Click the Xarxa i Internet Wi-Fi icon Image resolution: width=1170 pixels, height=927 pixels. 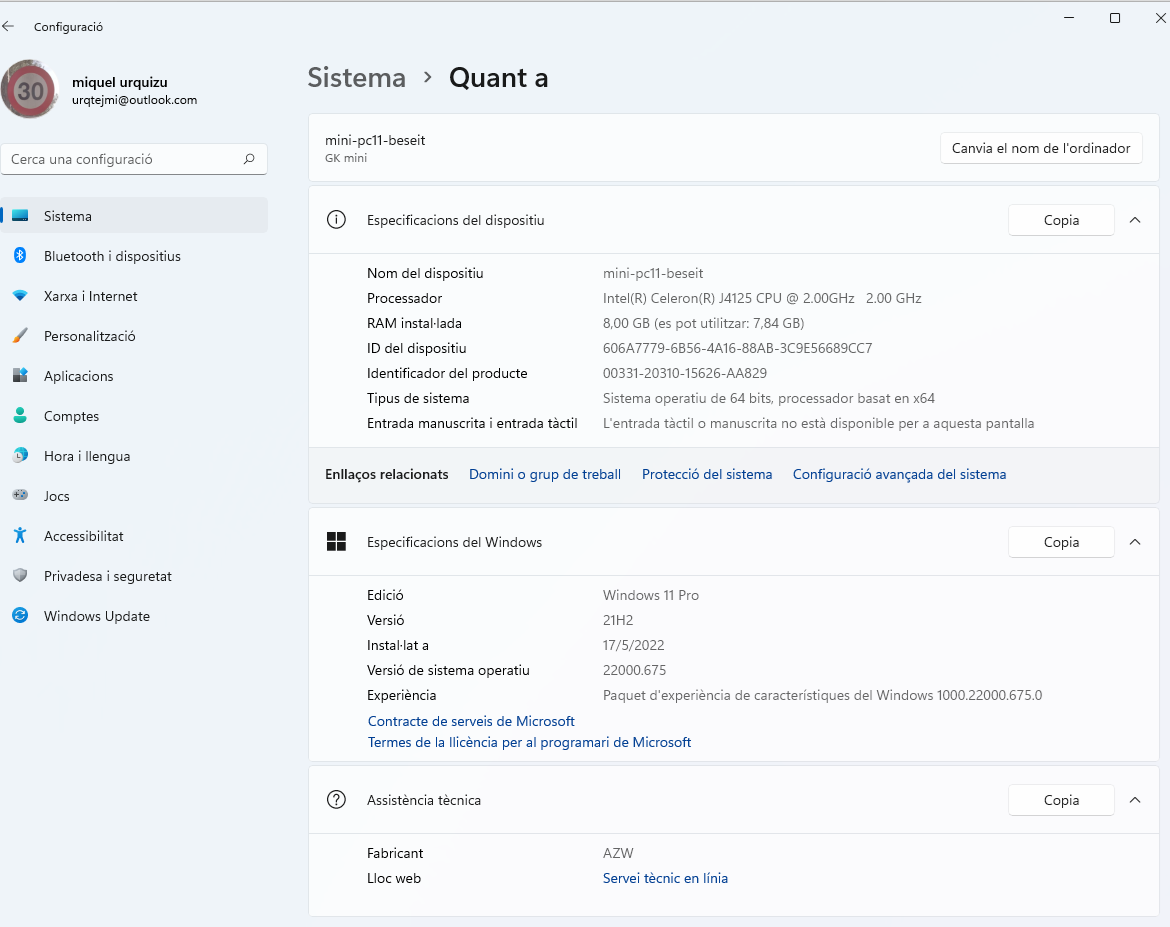pos(20,296)
